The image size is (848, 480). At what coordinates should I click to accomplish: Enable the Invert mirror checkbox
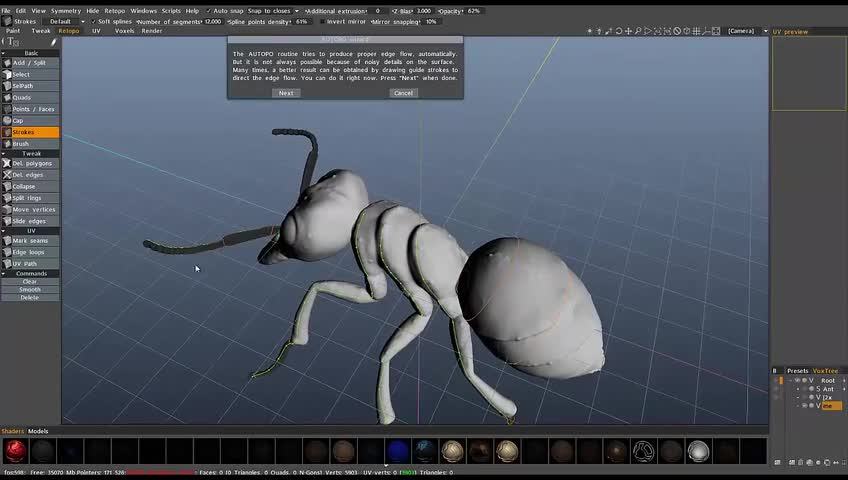pos(322,21)
